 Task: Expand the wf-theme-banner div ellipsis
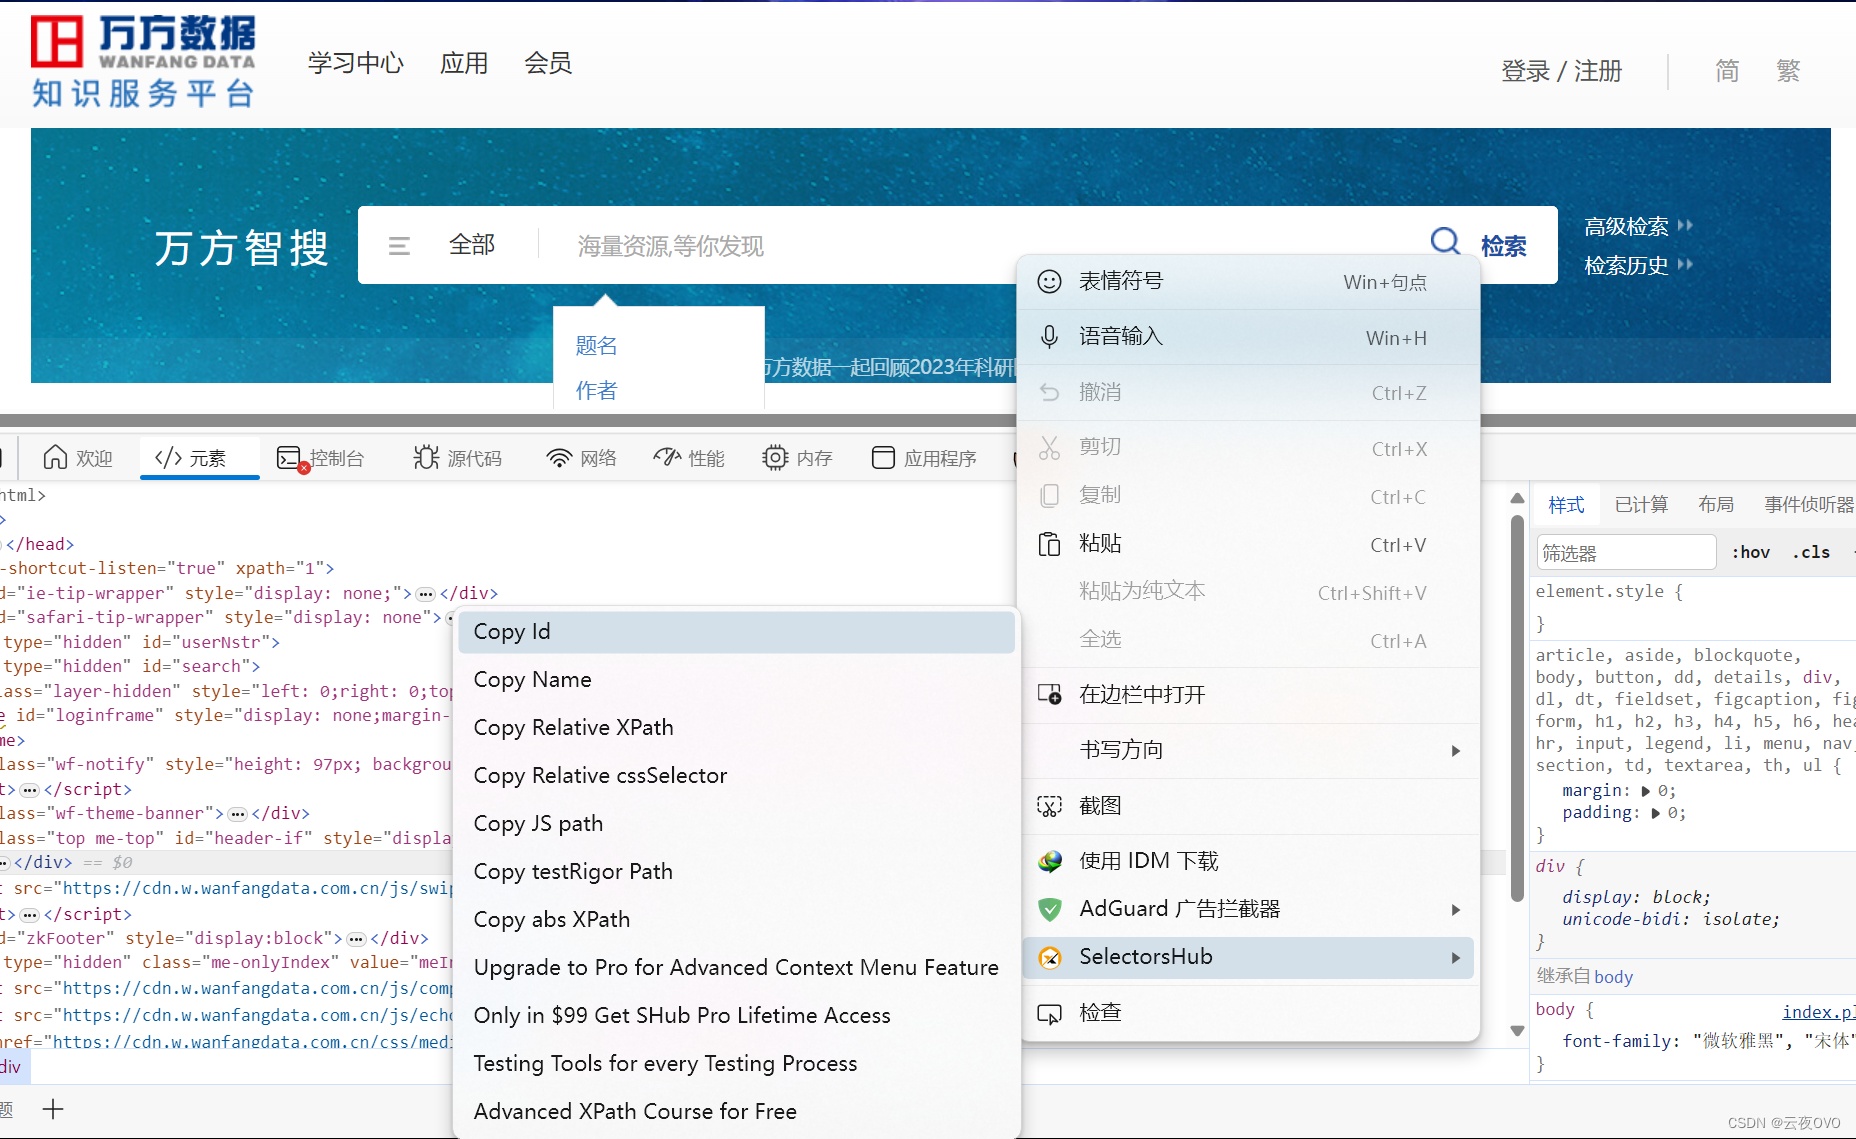(x=238, y=814)
